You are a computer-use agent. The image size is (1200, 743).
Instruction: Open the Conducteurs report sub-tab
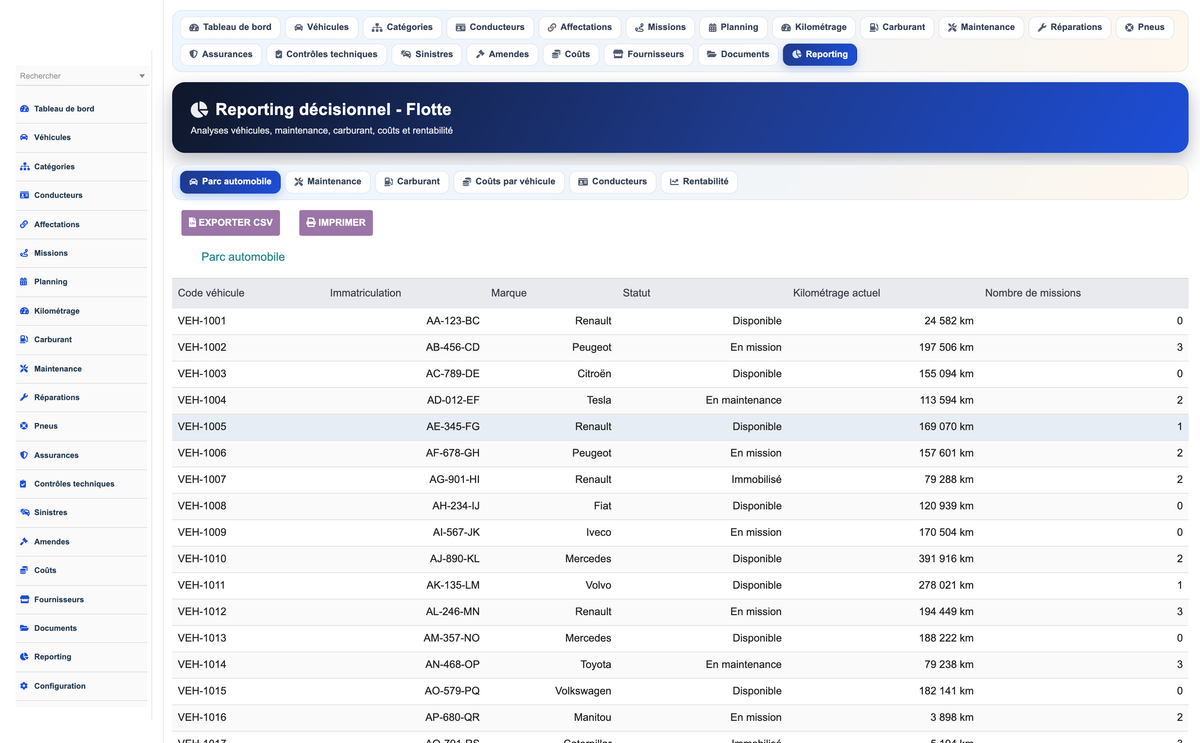[612, 182]
